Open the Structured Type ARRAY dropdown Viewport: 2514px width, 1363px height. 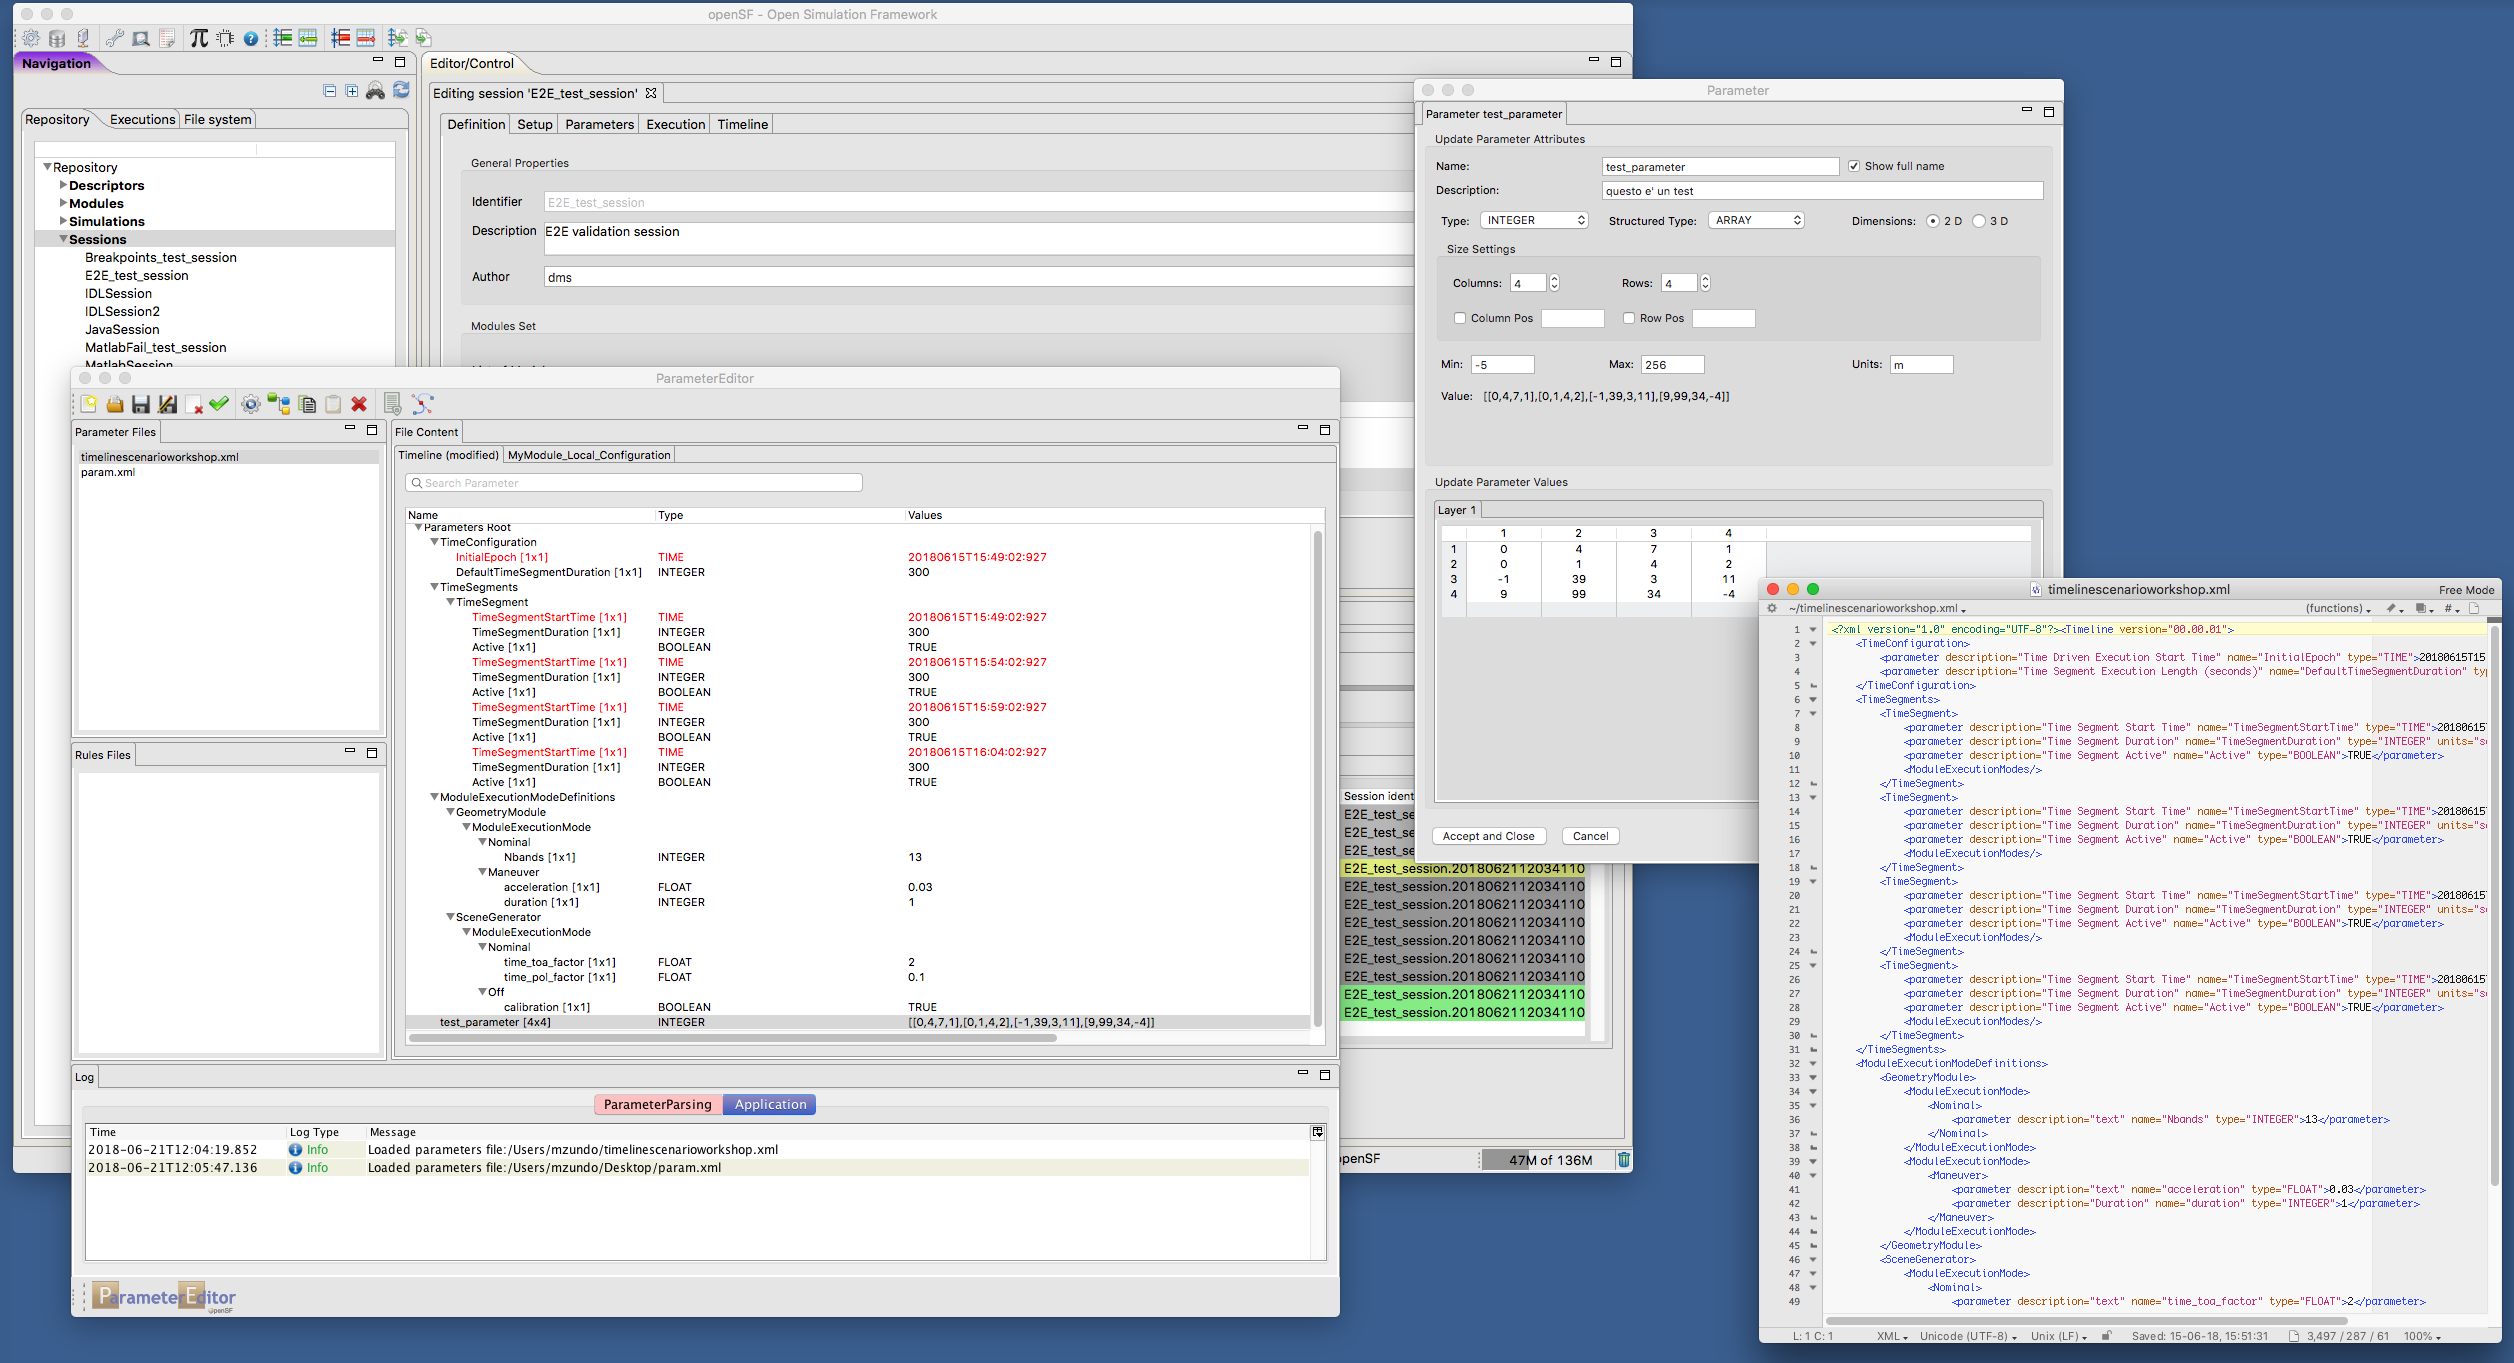coord(1757,220)
